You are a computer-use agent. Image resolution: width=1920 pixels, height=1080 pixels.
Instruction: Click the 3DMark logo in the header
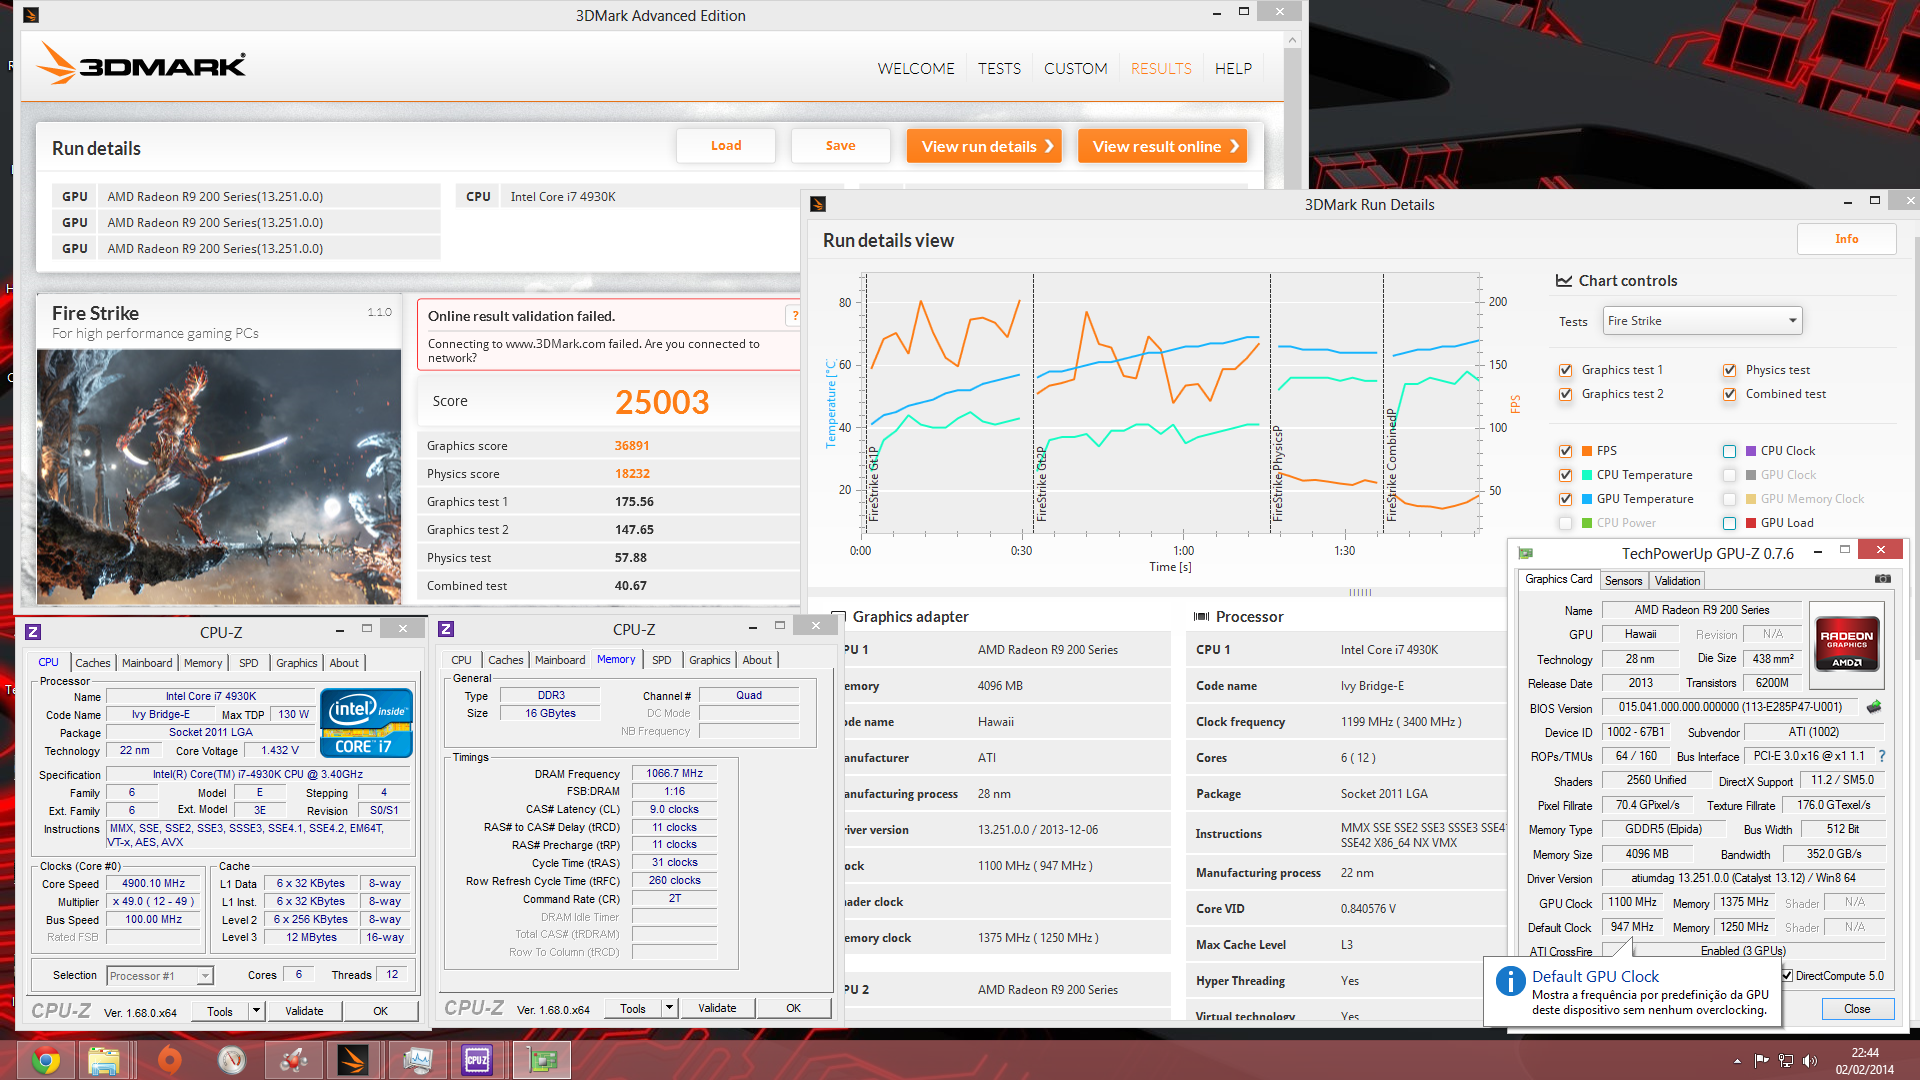[x=142, y=64]
